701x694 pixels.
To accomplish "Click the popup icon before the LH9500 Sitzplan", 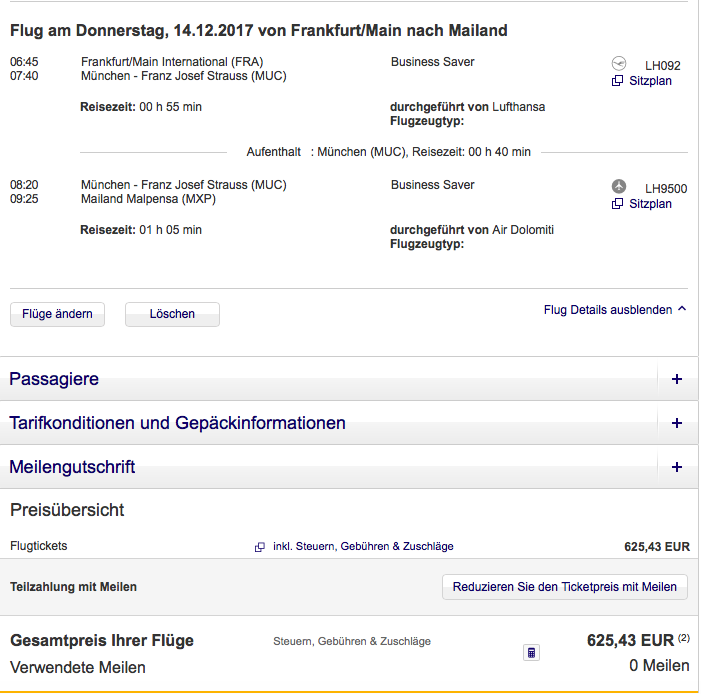I will coord(617,204).
